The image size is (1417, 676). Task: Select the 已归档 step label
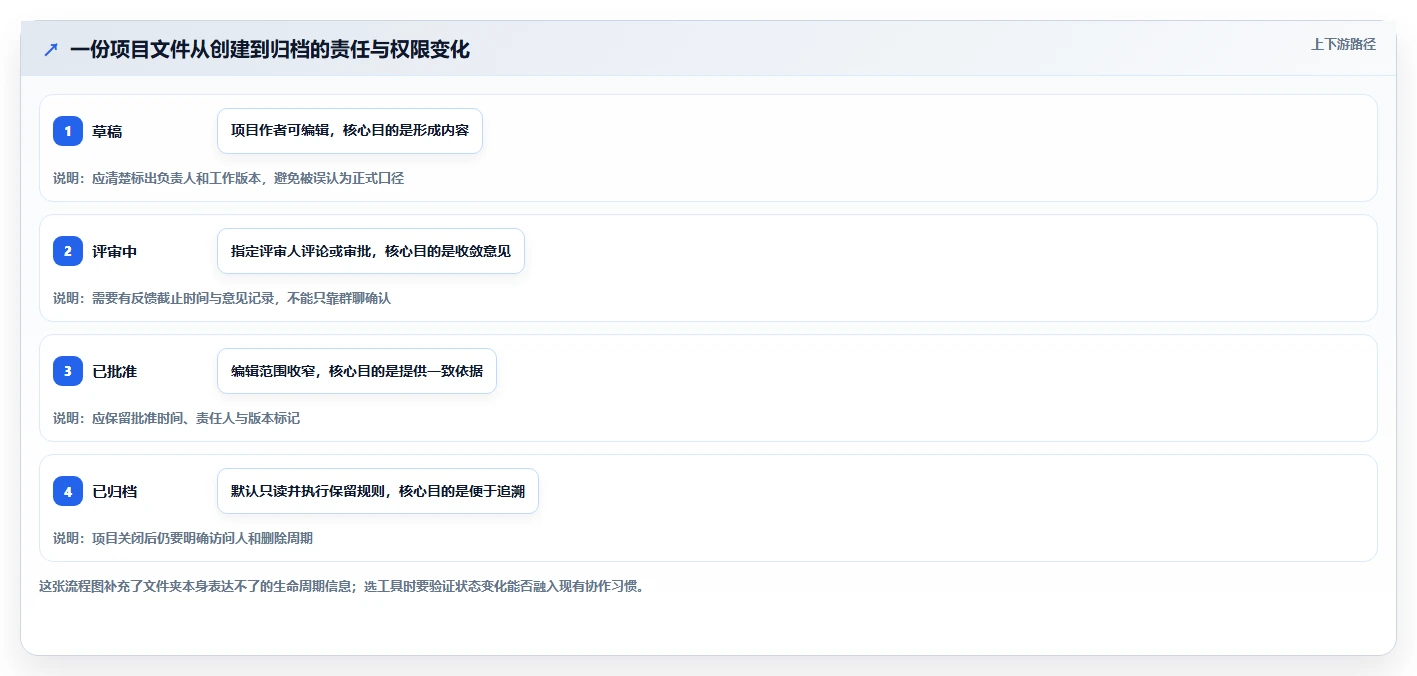(x=114, y=491)
